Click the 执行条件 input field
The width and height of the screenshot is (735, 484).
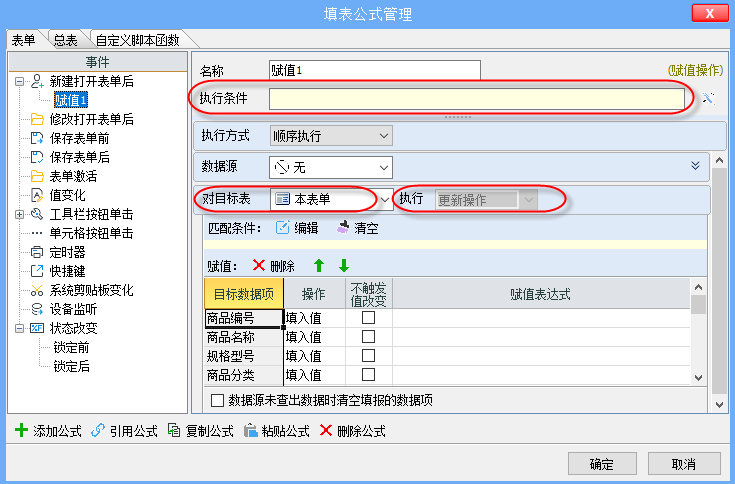coord(476,99)
